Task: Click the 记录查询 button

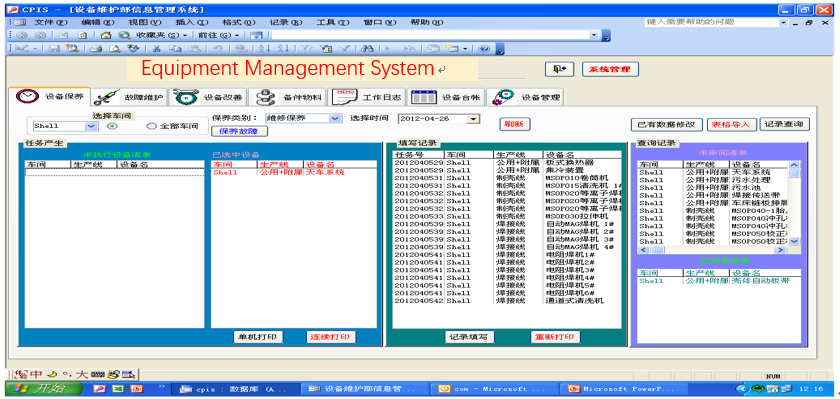Action: tap(784, 124)
